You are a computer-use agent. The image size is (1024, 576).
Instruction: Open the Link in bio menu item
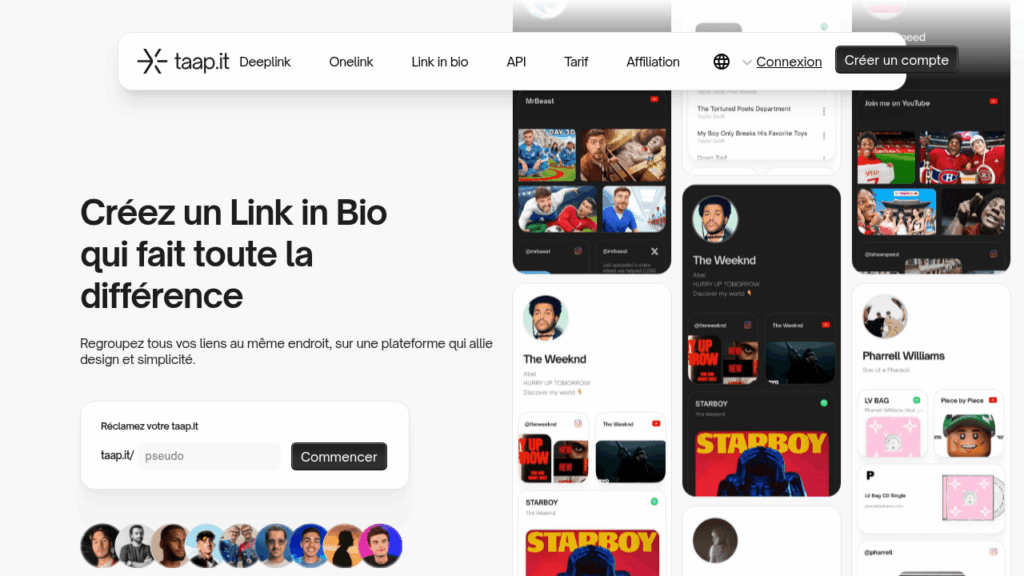[x=440, y=62]
